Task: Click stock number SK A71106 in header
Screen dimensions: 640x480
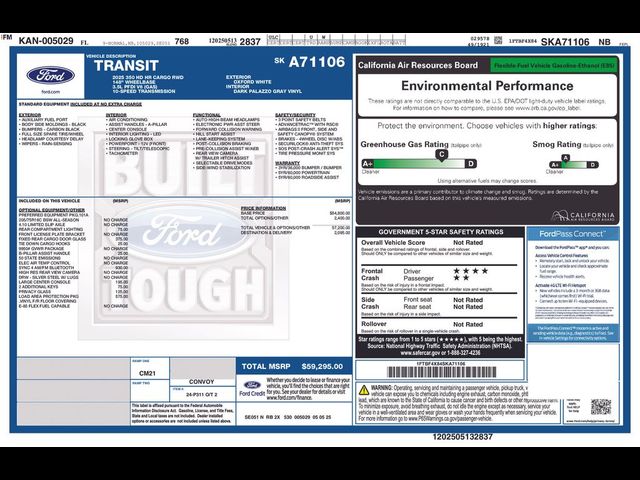Action: coord(310,62)
